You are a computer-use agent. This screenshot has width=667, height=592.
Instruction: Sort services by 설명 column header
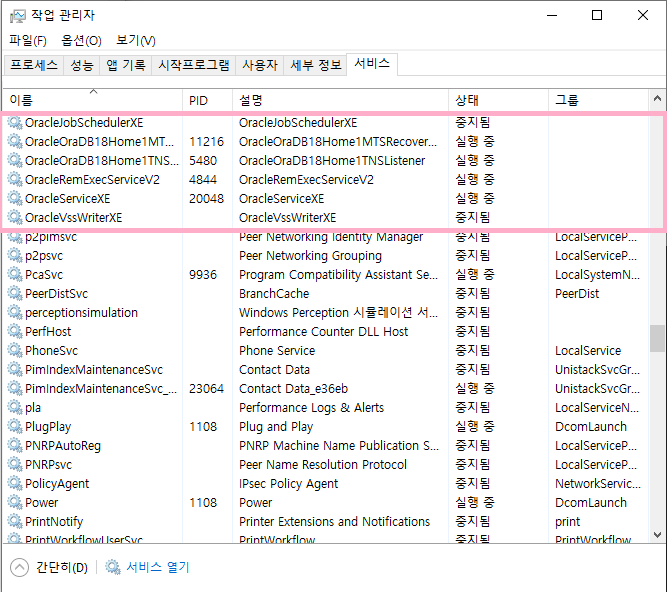pyautogui.click(x=340, y=100)
